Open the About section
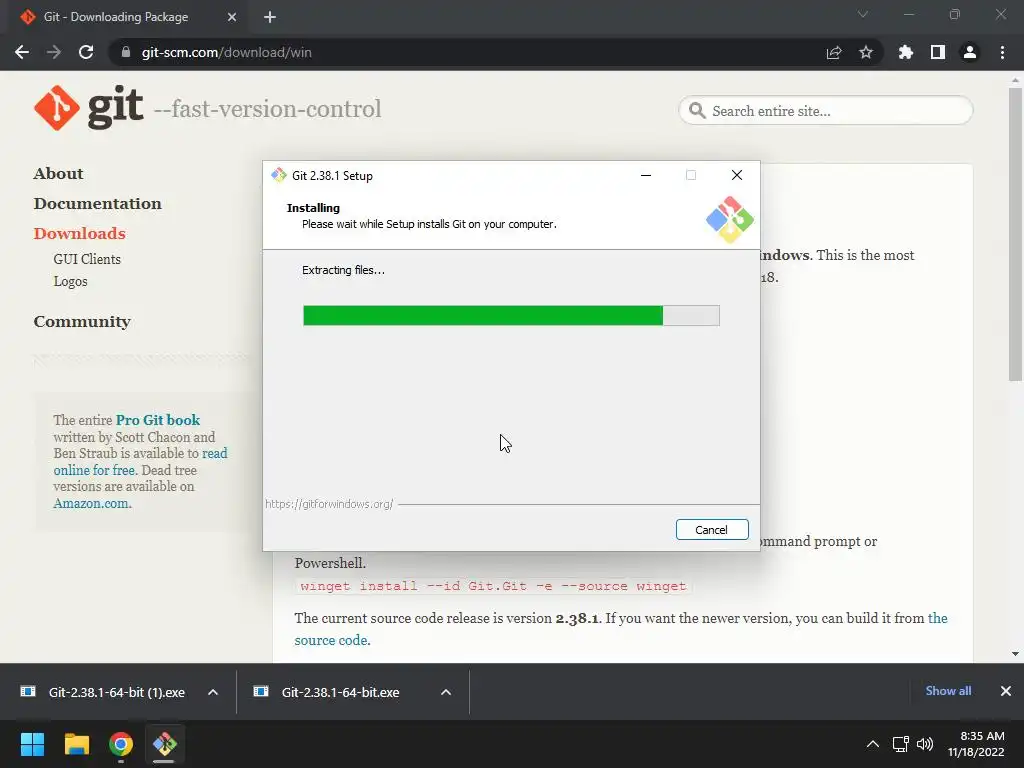Image resolution: width=1024 pixels, height=768 pixels. 58,174
